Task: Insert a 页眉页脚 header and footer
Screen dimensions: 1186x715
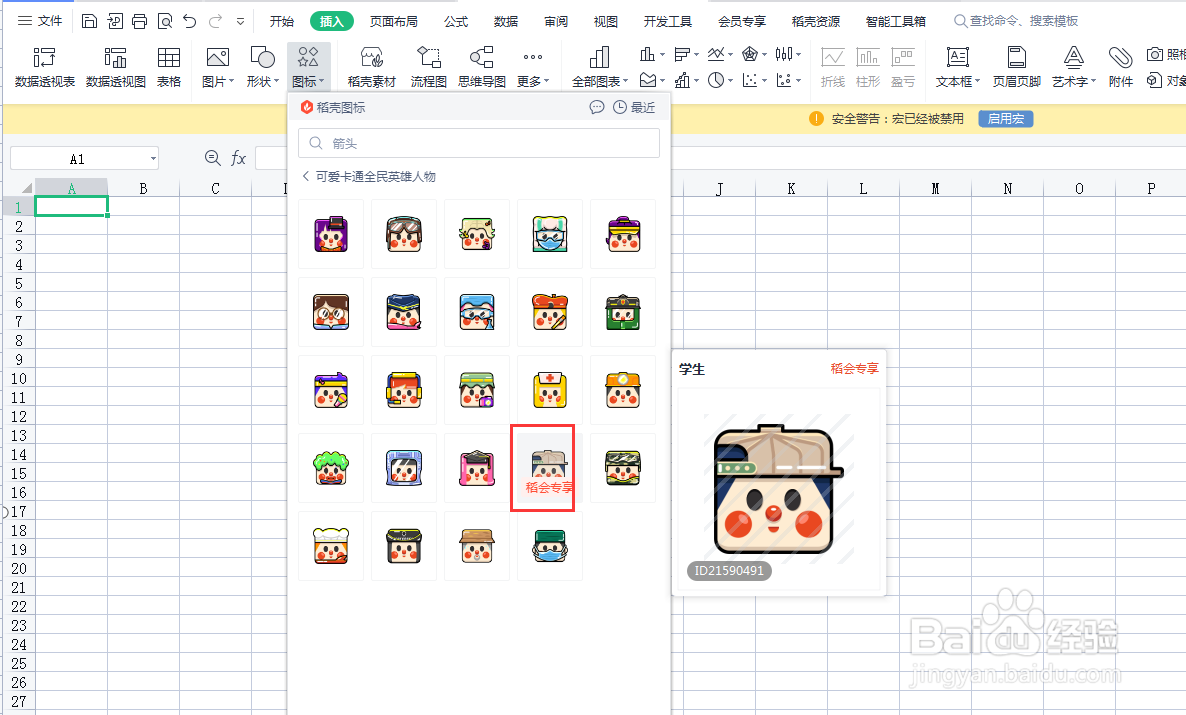Action: pos(1016,66)
